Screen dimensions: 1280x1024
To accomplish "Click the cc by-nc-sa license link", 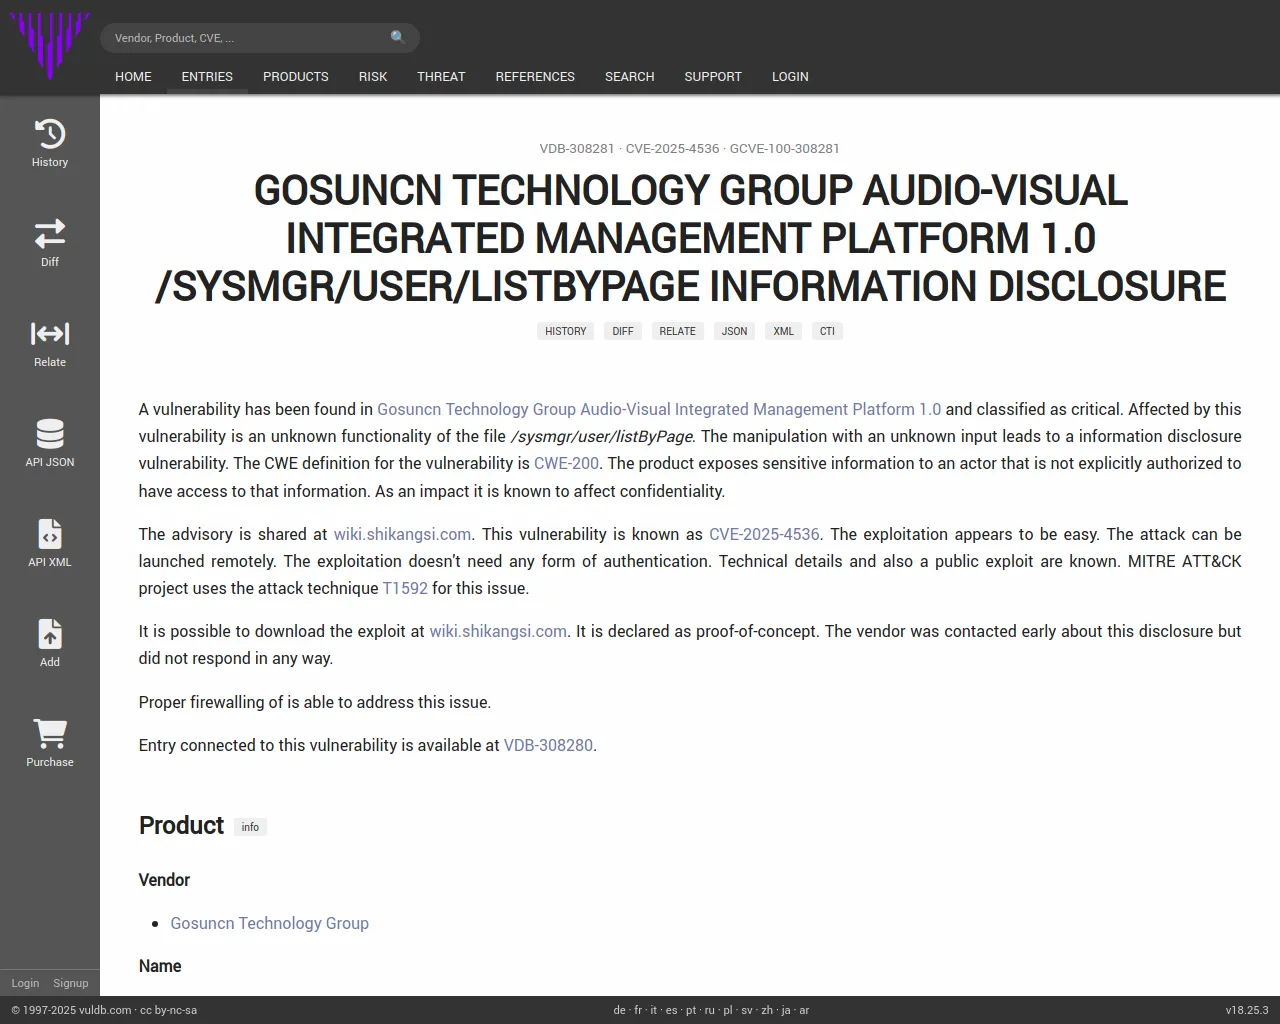I will coord(168,1010).
